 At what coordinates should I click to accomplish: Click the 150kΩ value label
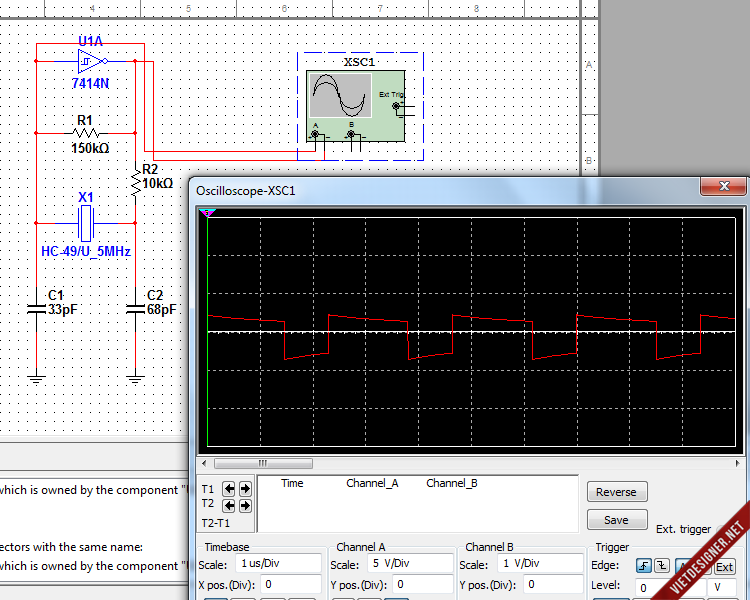(90, 148)
